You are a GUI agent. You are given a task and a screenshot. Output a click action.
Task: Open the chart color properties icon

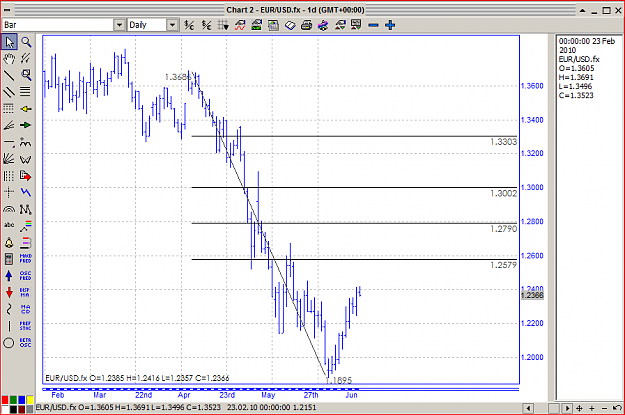273,25
